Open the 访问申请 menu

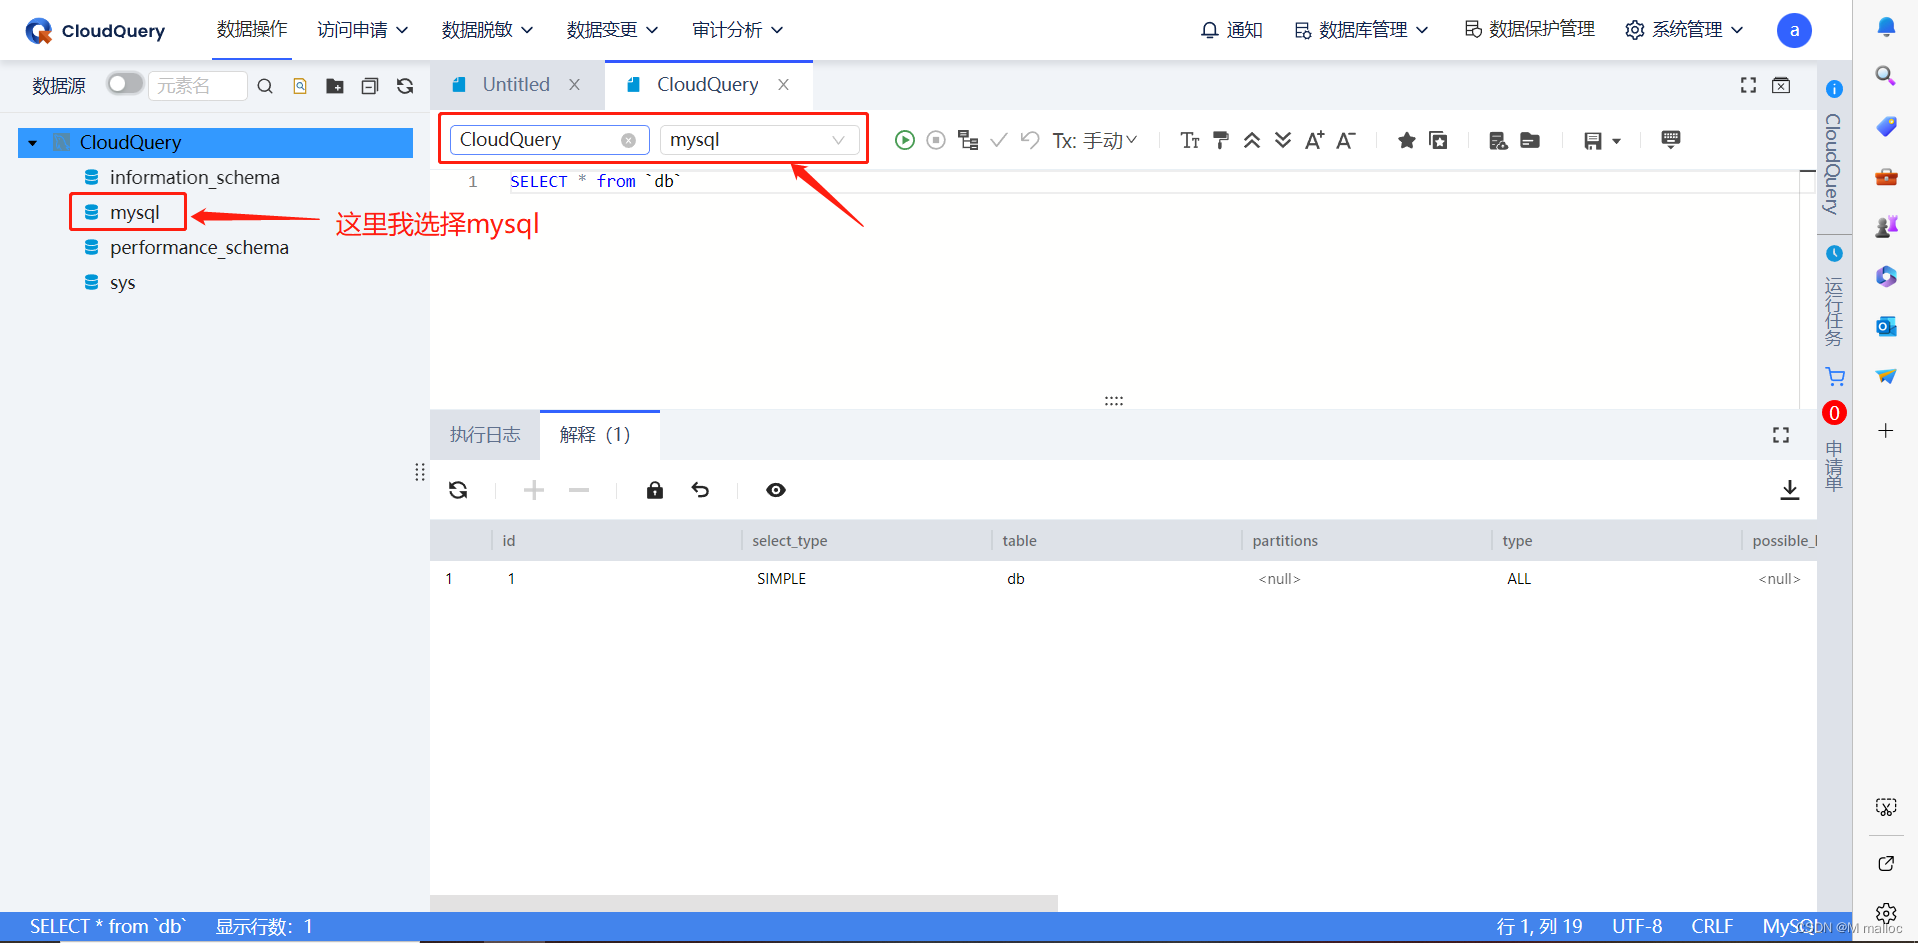point(363,30)
